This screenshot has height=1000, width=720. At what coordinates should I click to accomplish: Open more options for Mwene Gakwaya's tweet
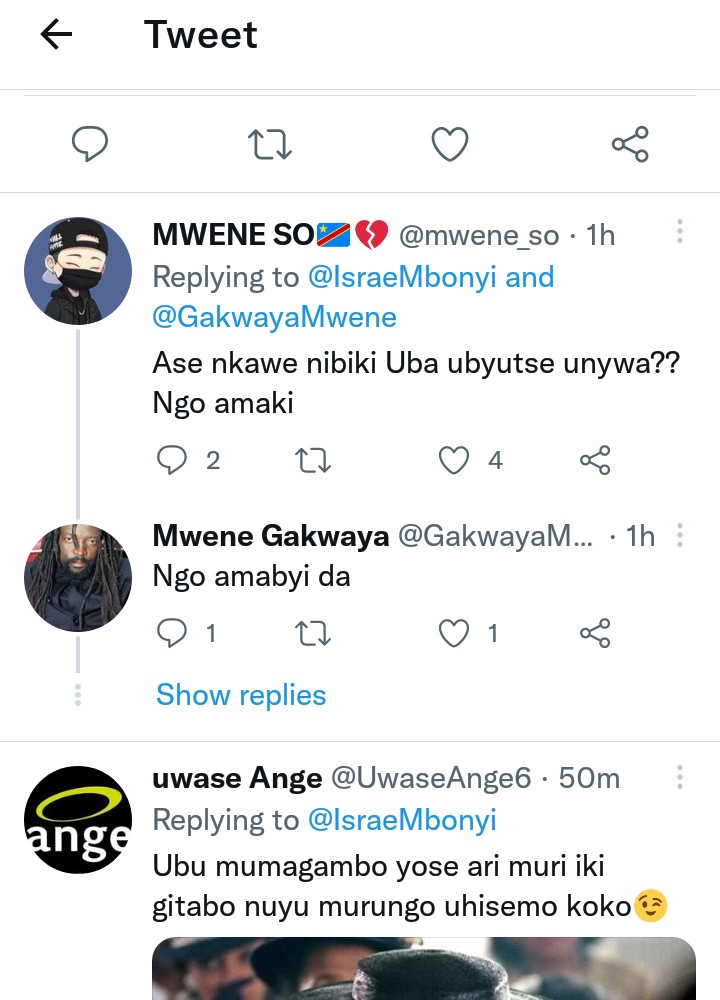coord(679,536)
